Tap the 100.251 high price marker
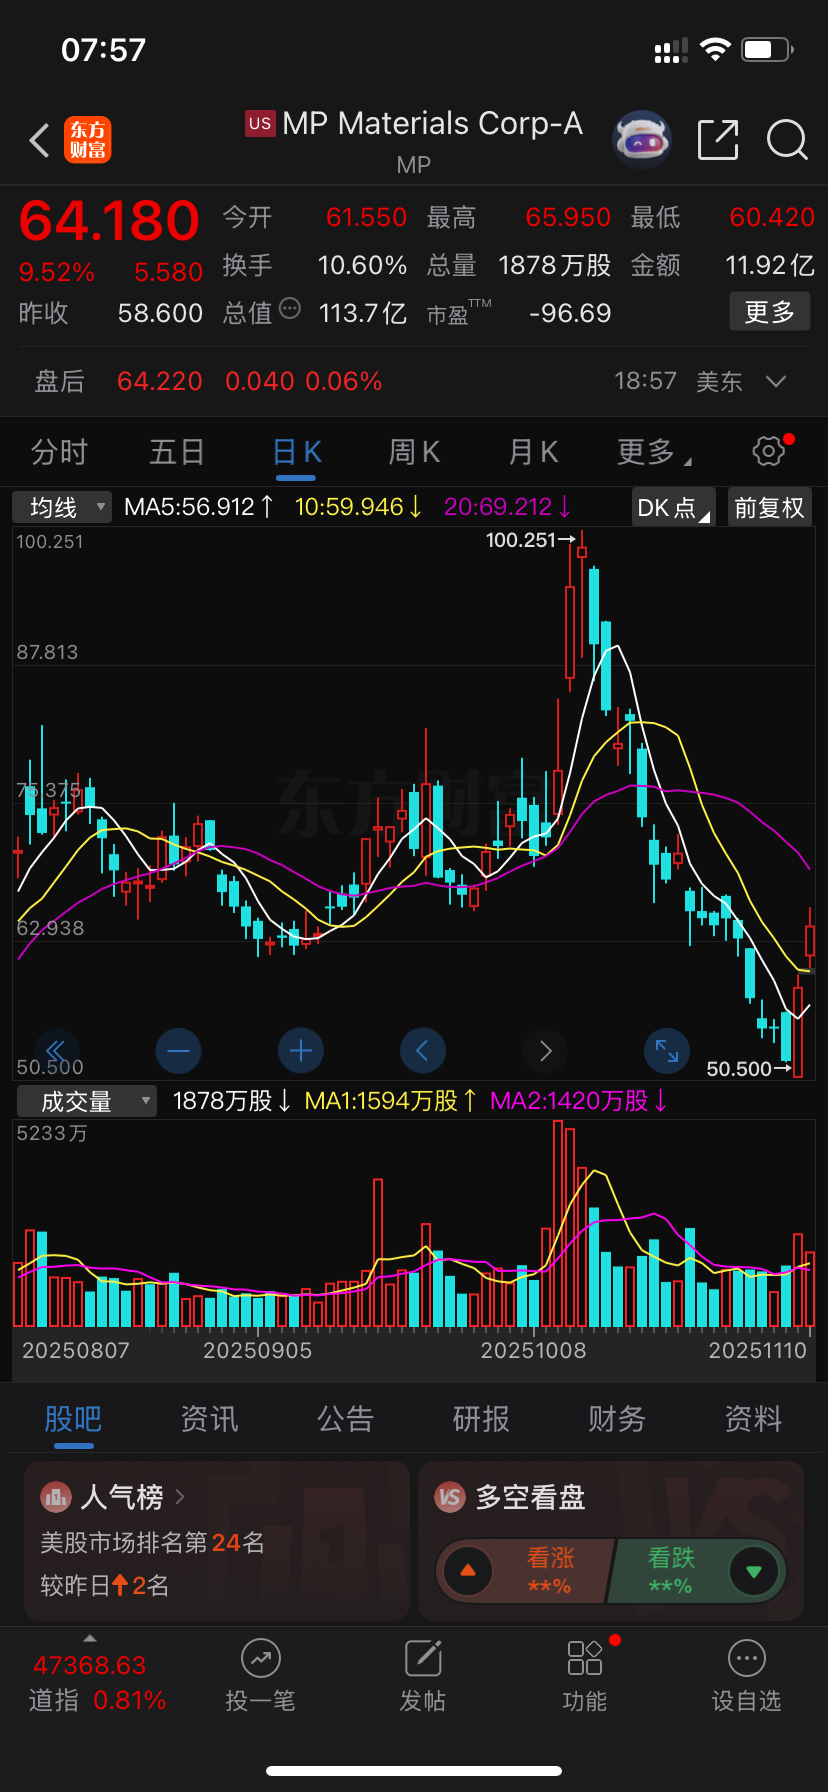Viewport: 828px width, 1792px height. [530, 540]
